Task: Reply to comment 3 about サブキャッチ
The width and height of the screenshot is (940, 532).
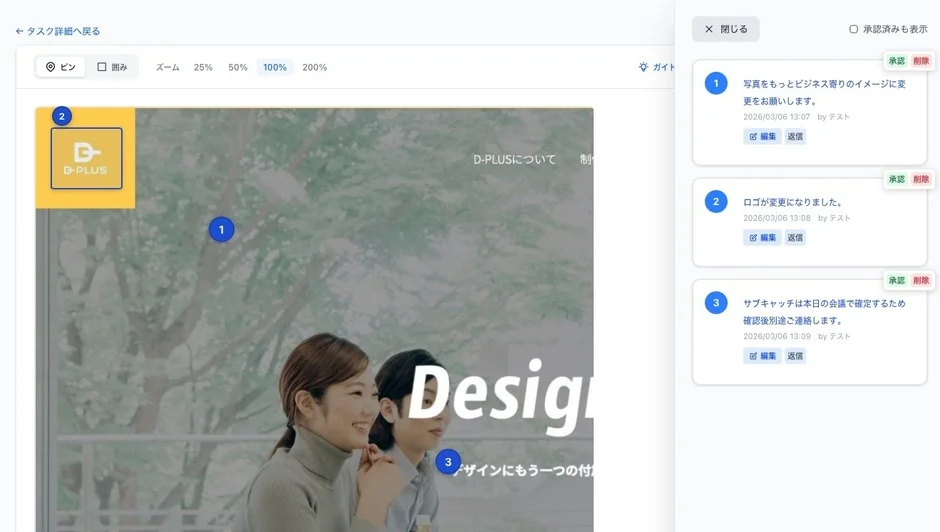Action: point(795,356)
